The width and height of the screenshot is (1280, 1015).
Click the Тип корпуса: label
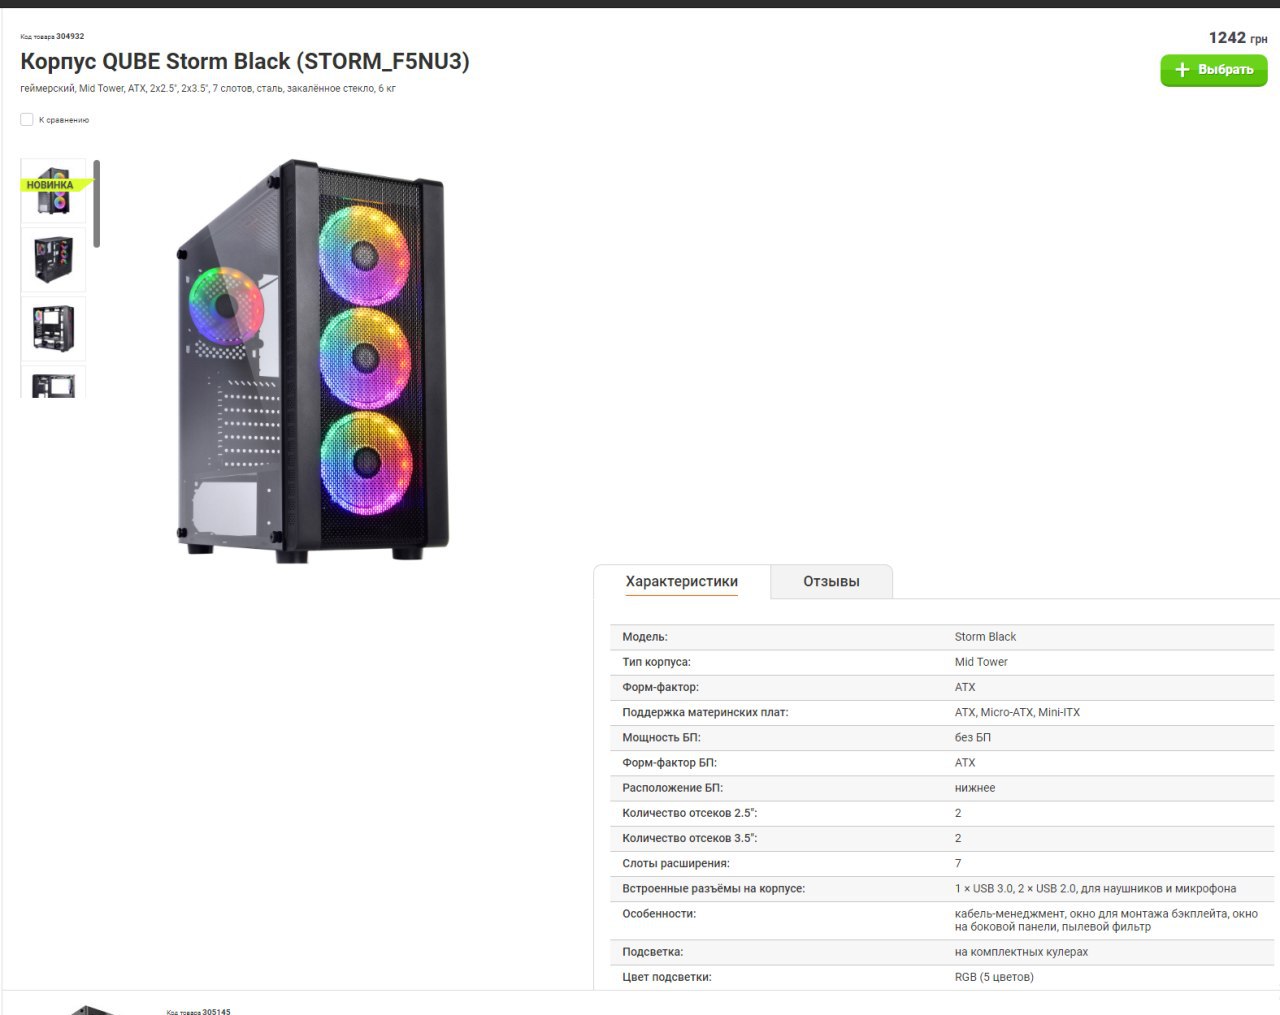coord(656,662)
